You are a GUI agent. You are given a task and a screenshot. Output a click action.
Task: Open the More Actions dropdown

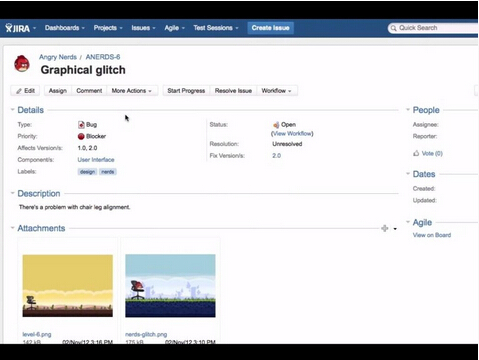[132, 91]
